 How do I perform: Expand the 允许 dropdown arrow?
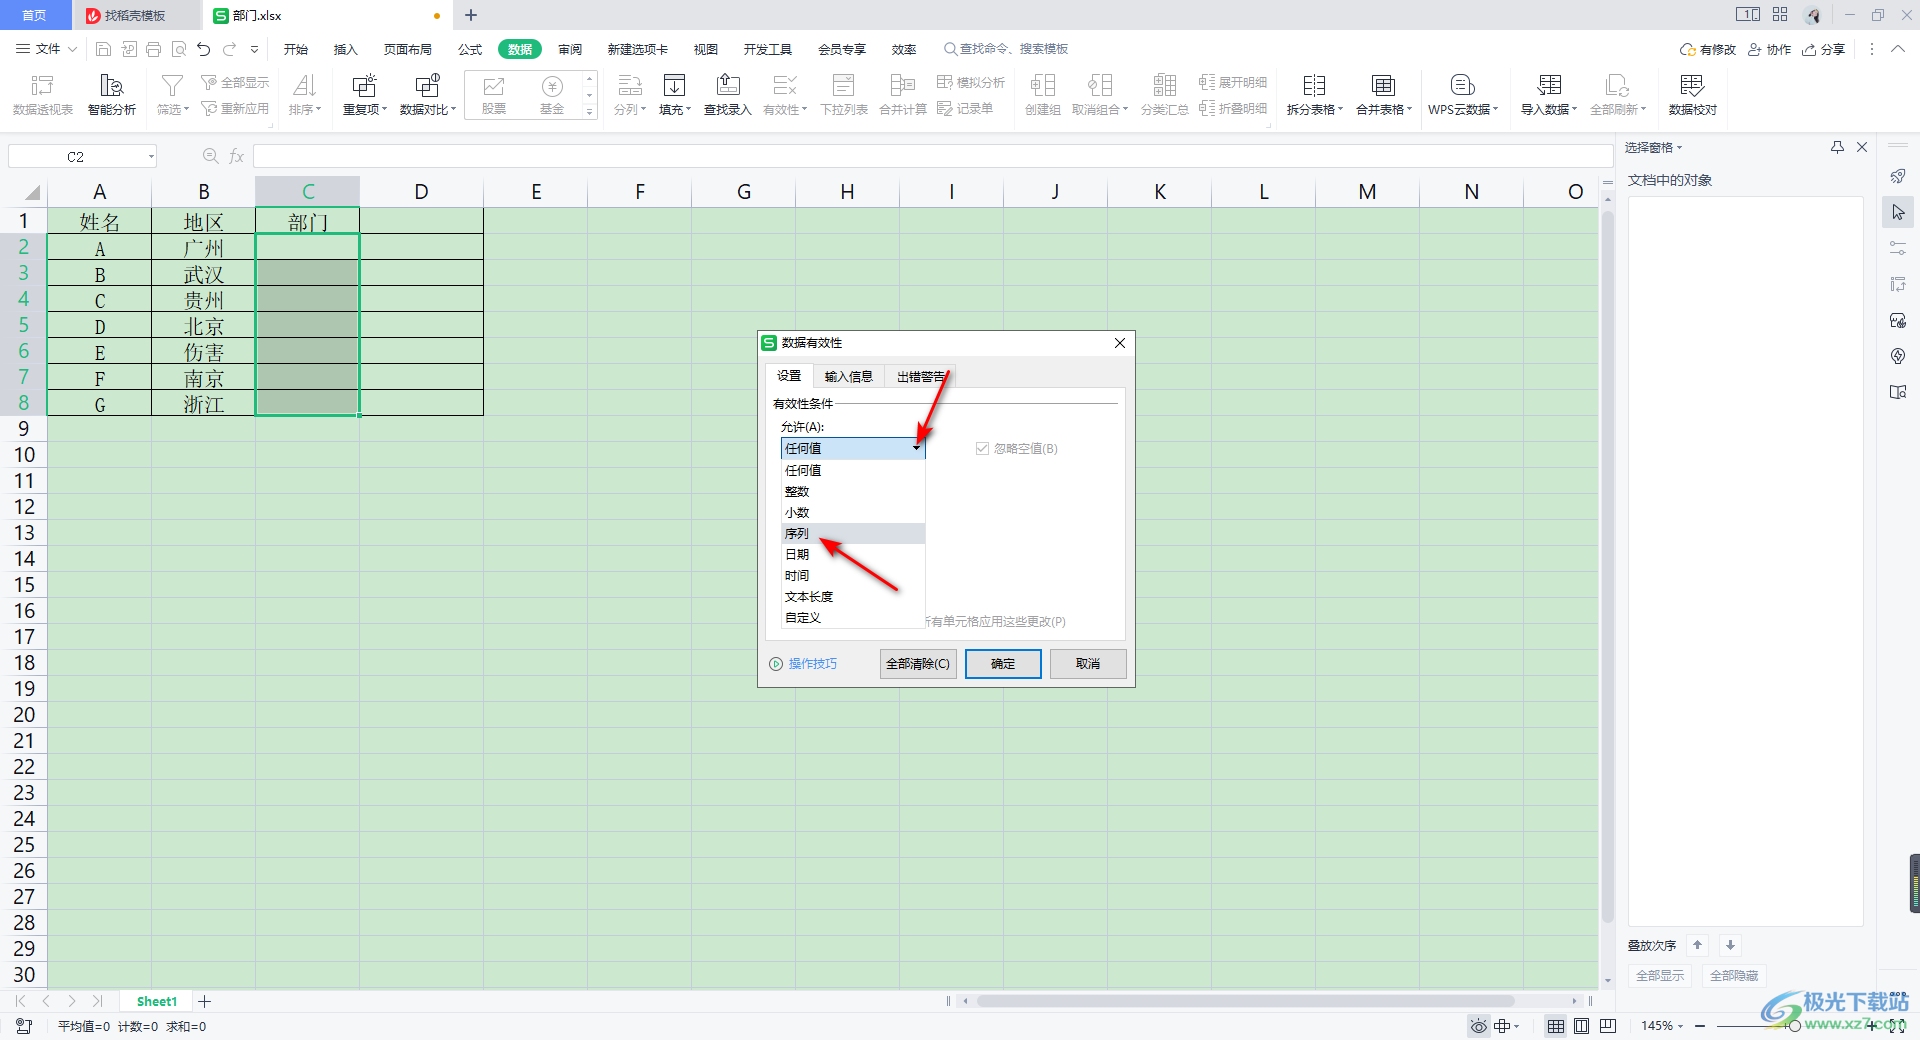click(916, 449)
